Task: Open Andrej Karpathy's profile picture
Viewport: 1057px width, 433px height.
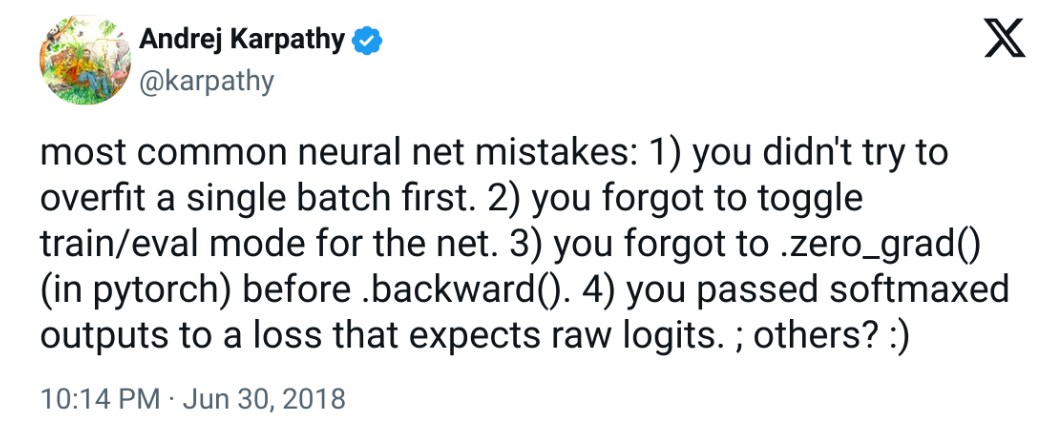Action: point(79,63)
